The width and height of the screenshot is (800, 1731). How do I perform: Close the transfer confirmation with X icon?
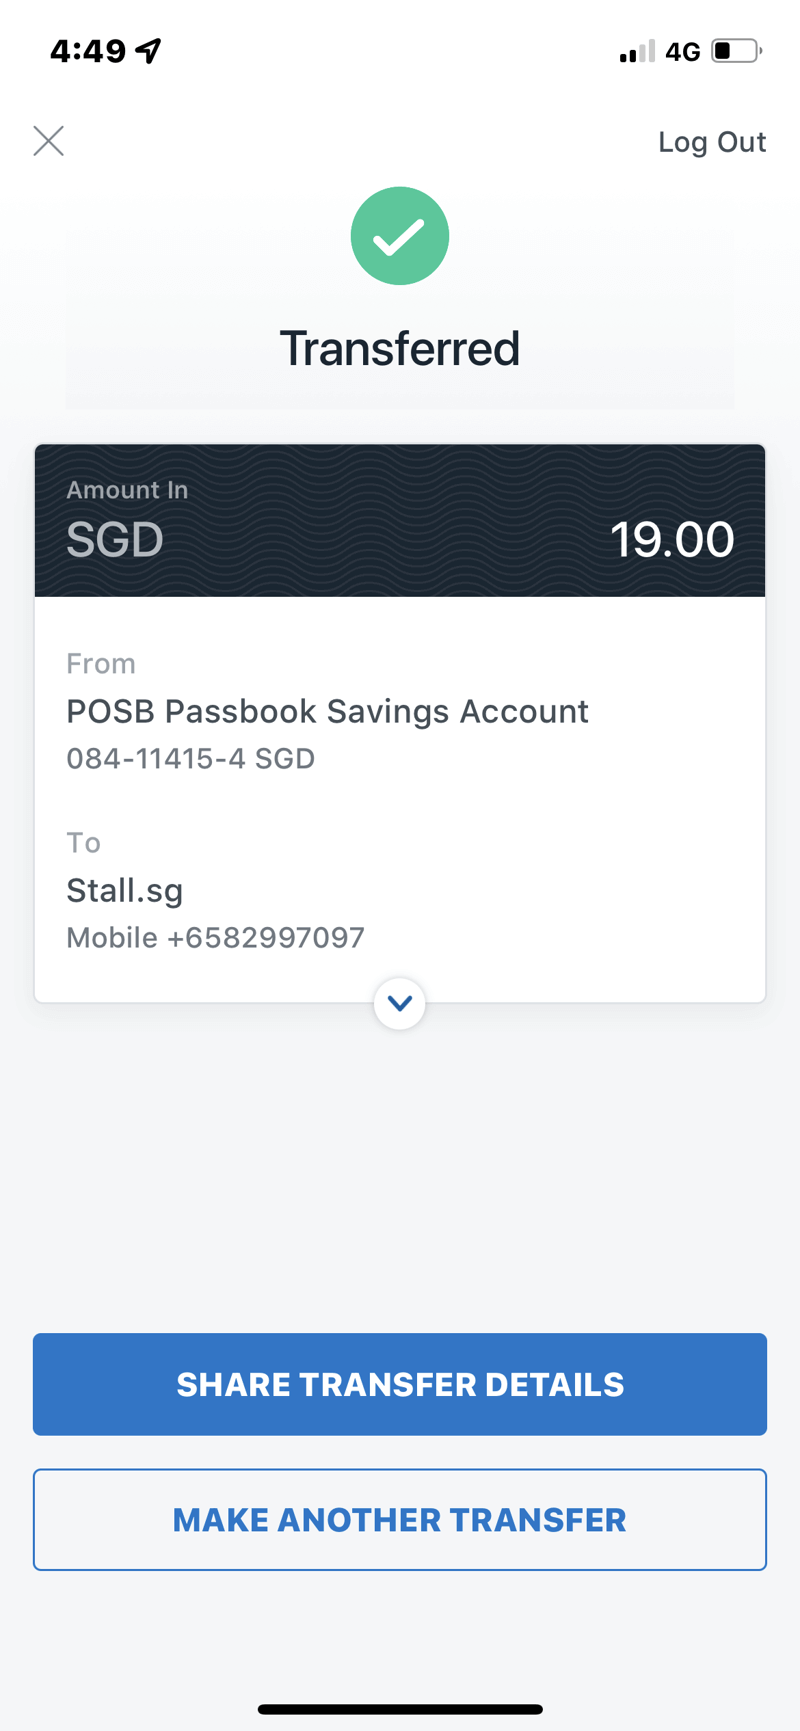(48, 141)
